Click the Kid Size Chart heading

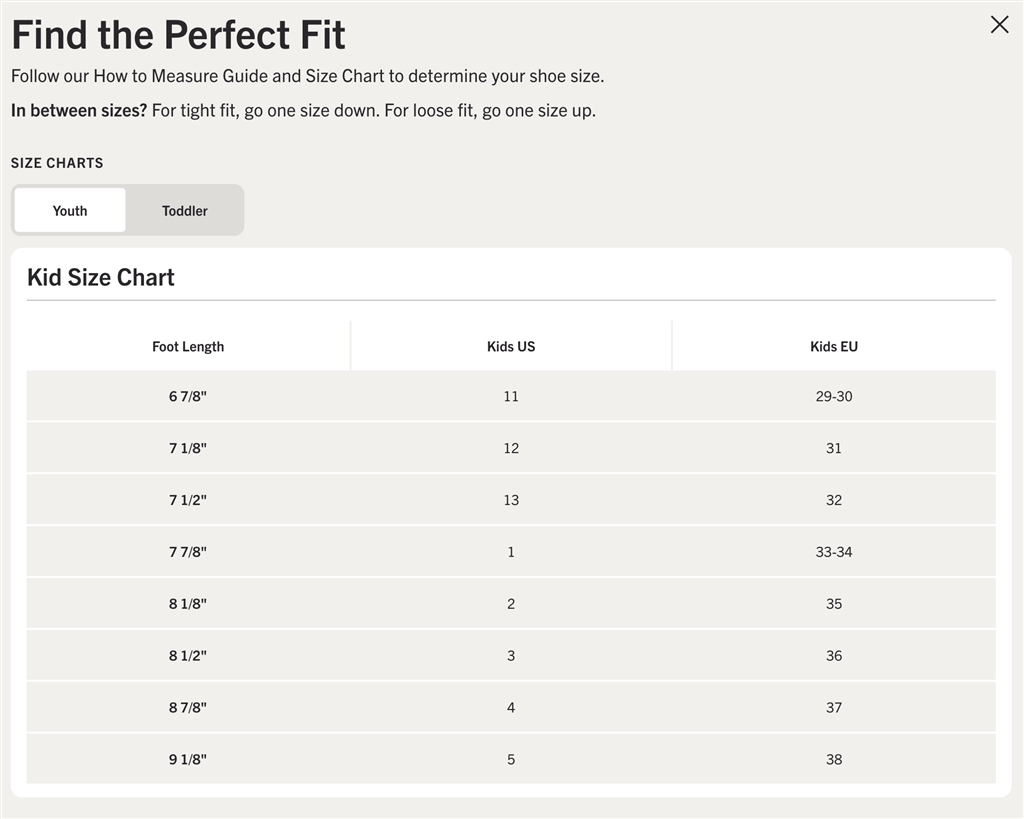(x=101, y=278)
